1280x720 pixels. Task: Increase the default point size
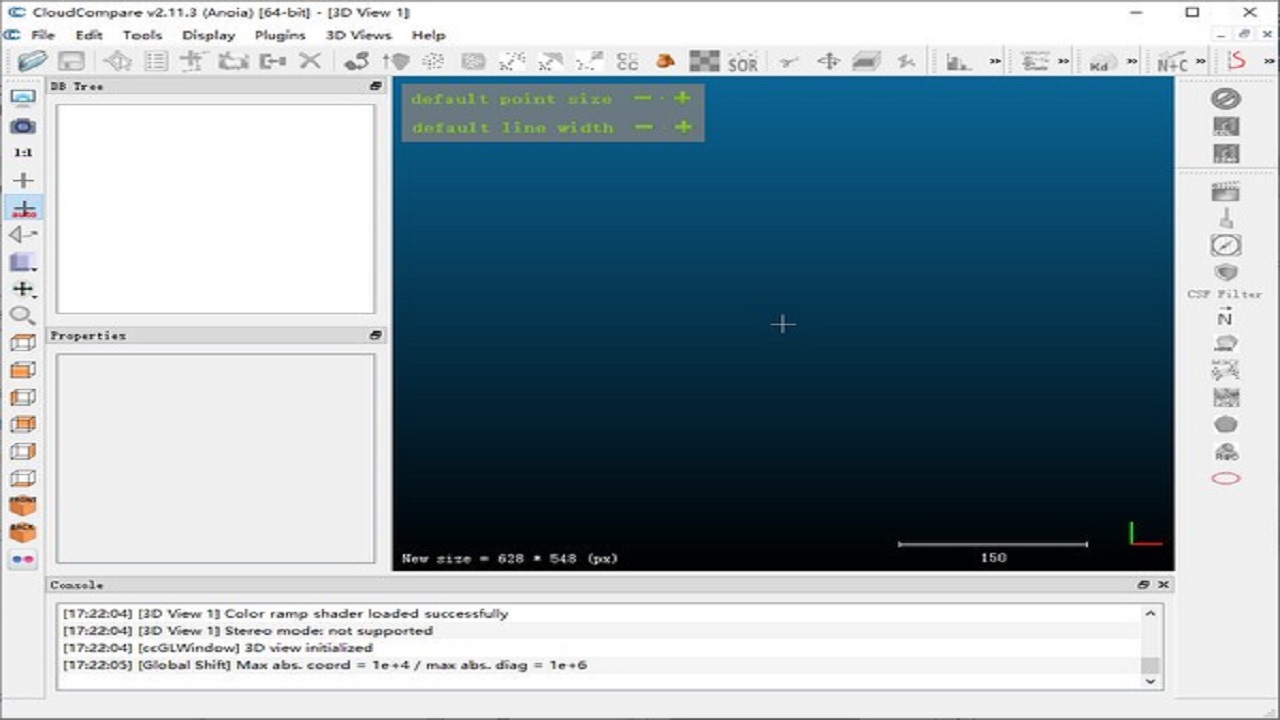click(684, 98)
